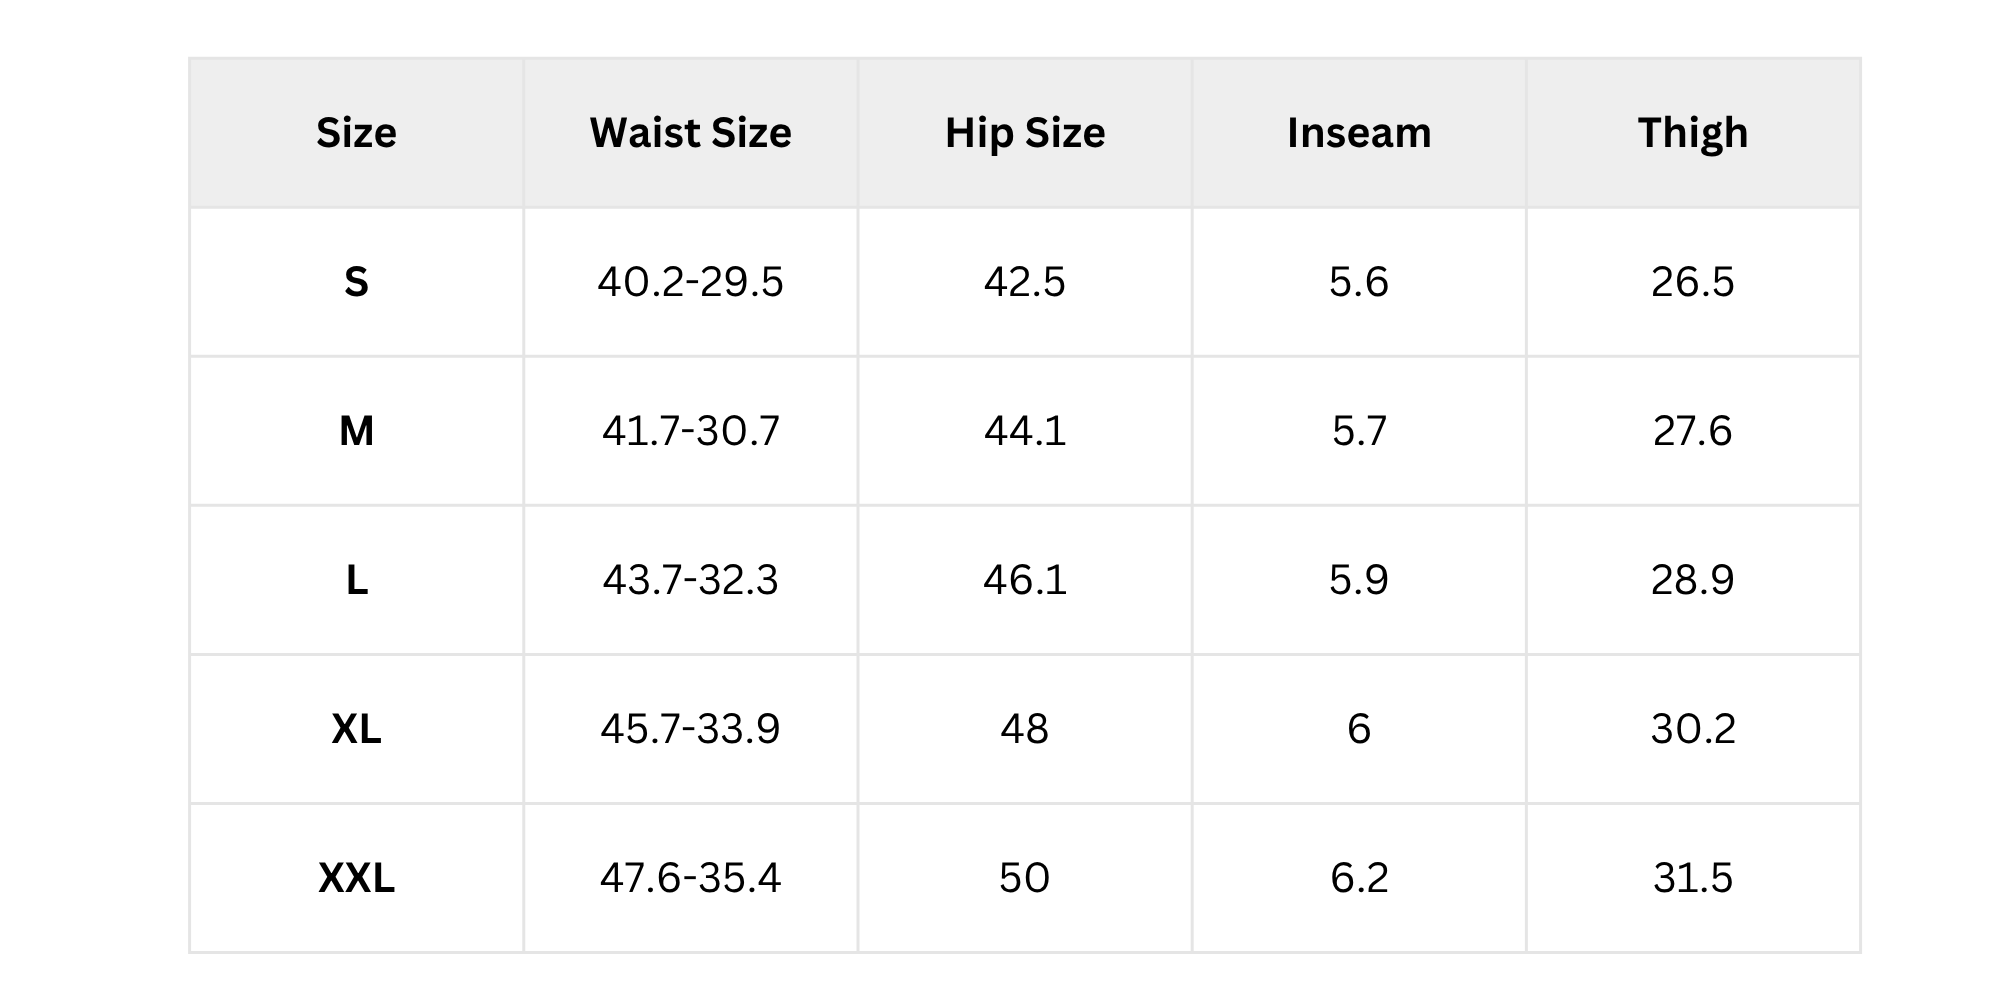Select the XL size row label
Screen dimensions: 2000x1000
click(356, 729)
